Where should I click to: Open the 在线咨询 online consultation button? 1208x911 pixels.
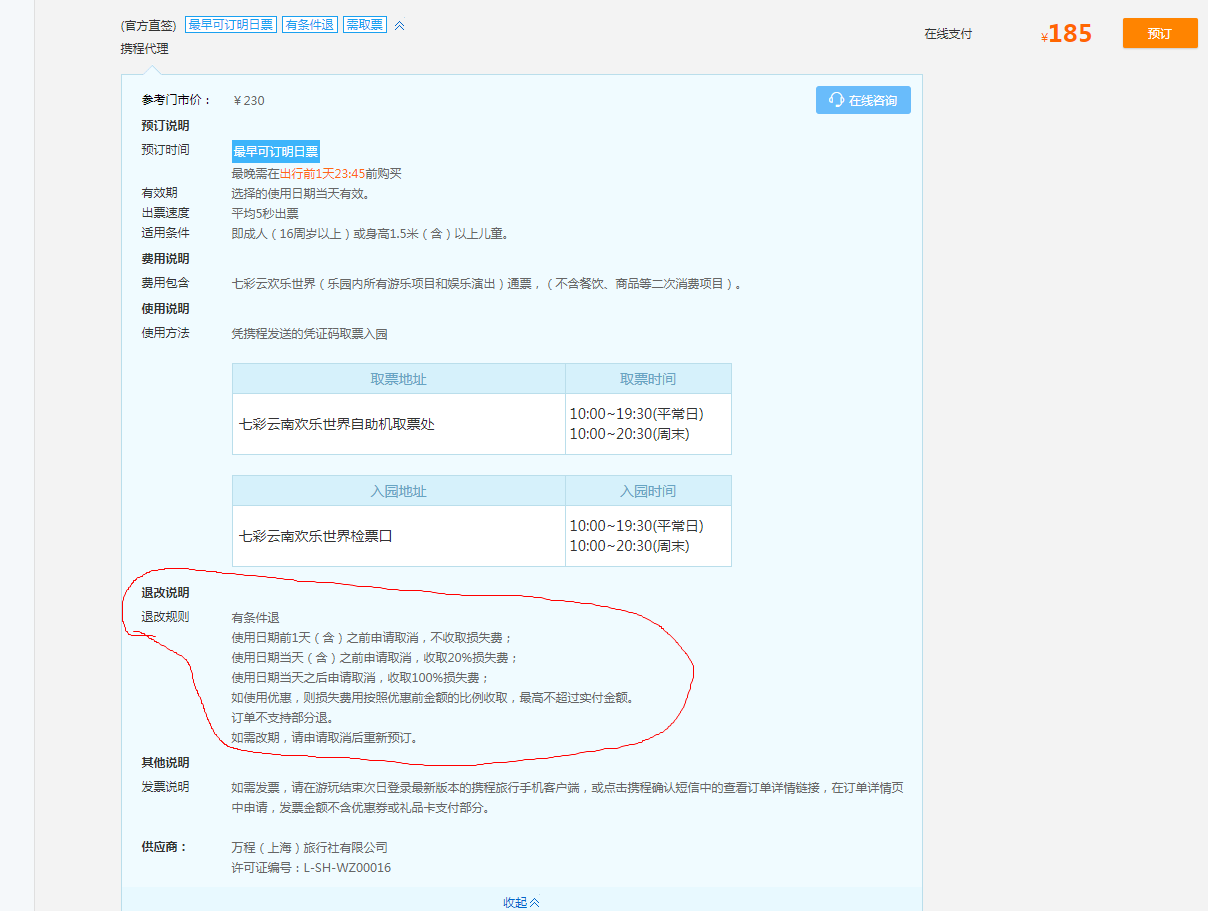tap(863, 100)
